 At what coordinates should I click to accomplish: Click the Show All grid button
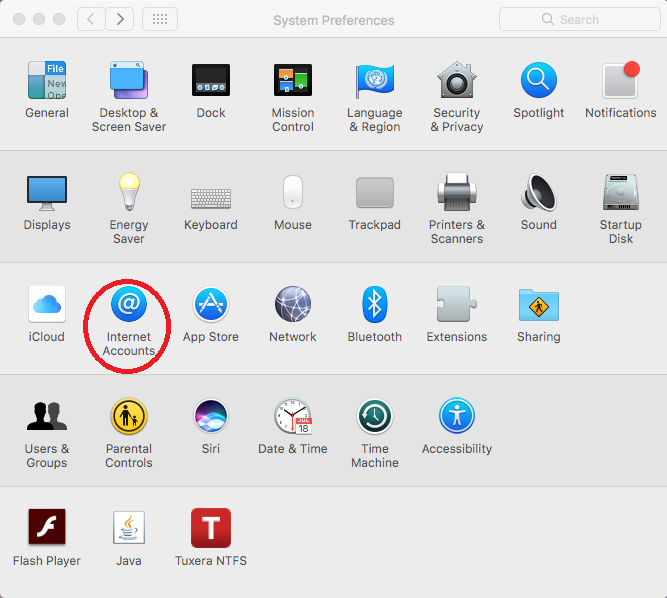point(160,19)
